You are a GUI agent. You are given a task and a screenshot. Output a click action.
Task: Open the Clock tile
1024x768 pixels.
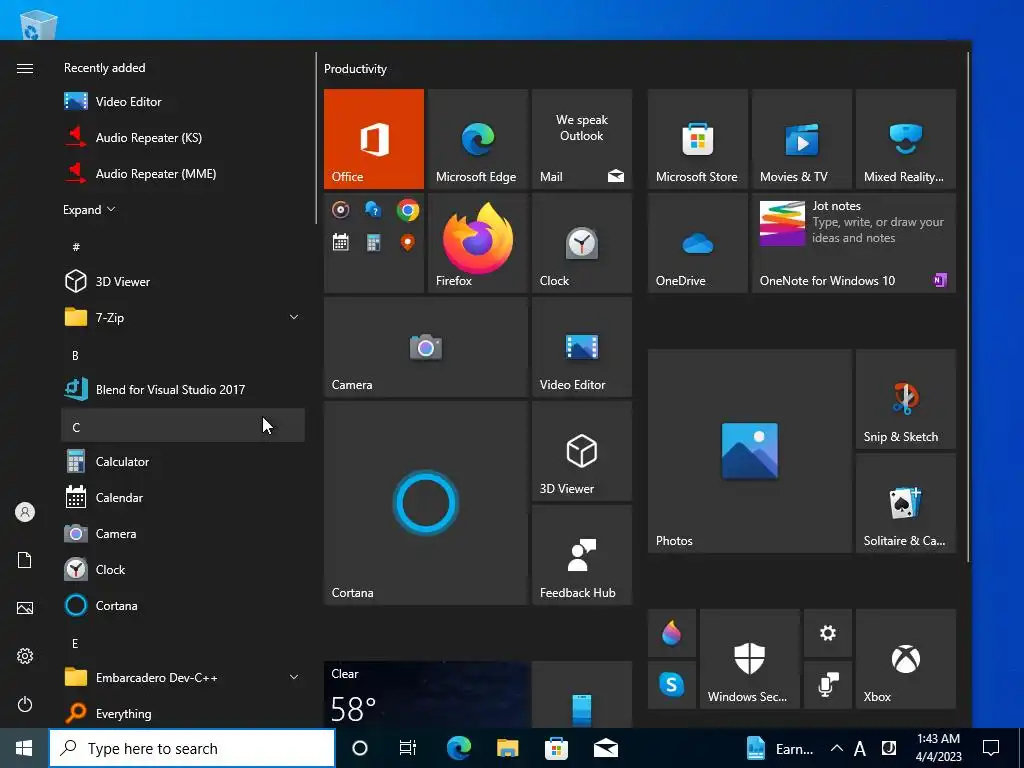(582, 243)
